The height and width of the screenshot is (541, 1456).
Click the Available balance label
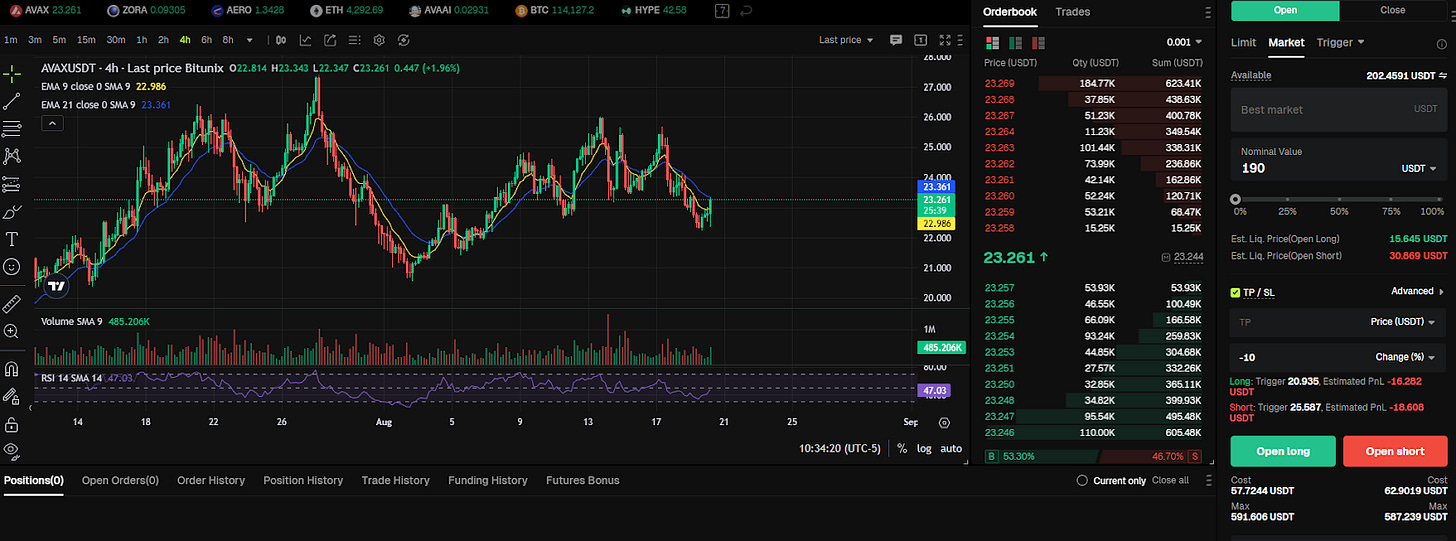point(1251,76)
